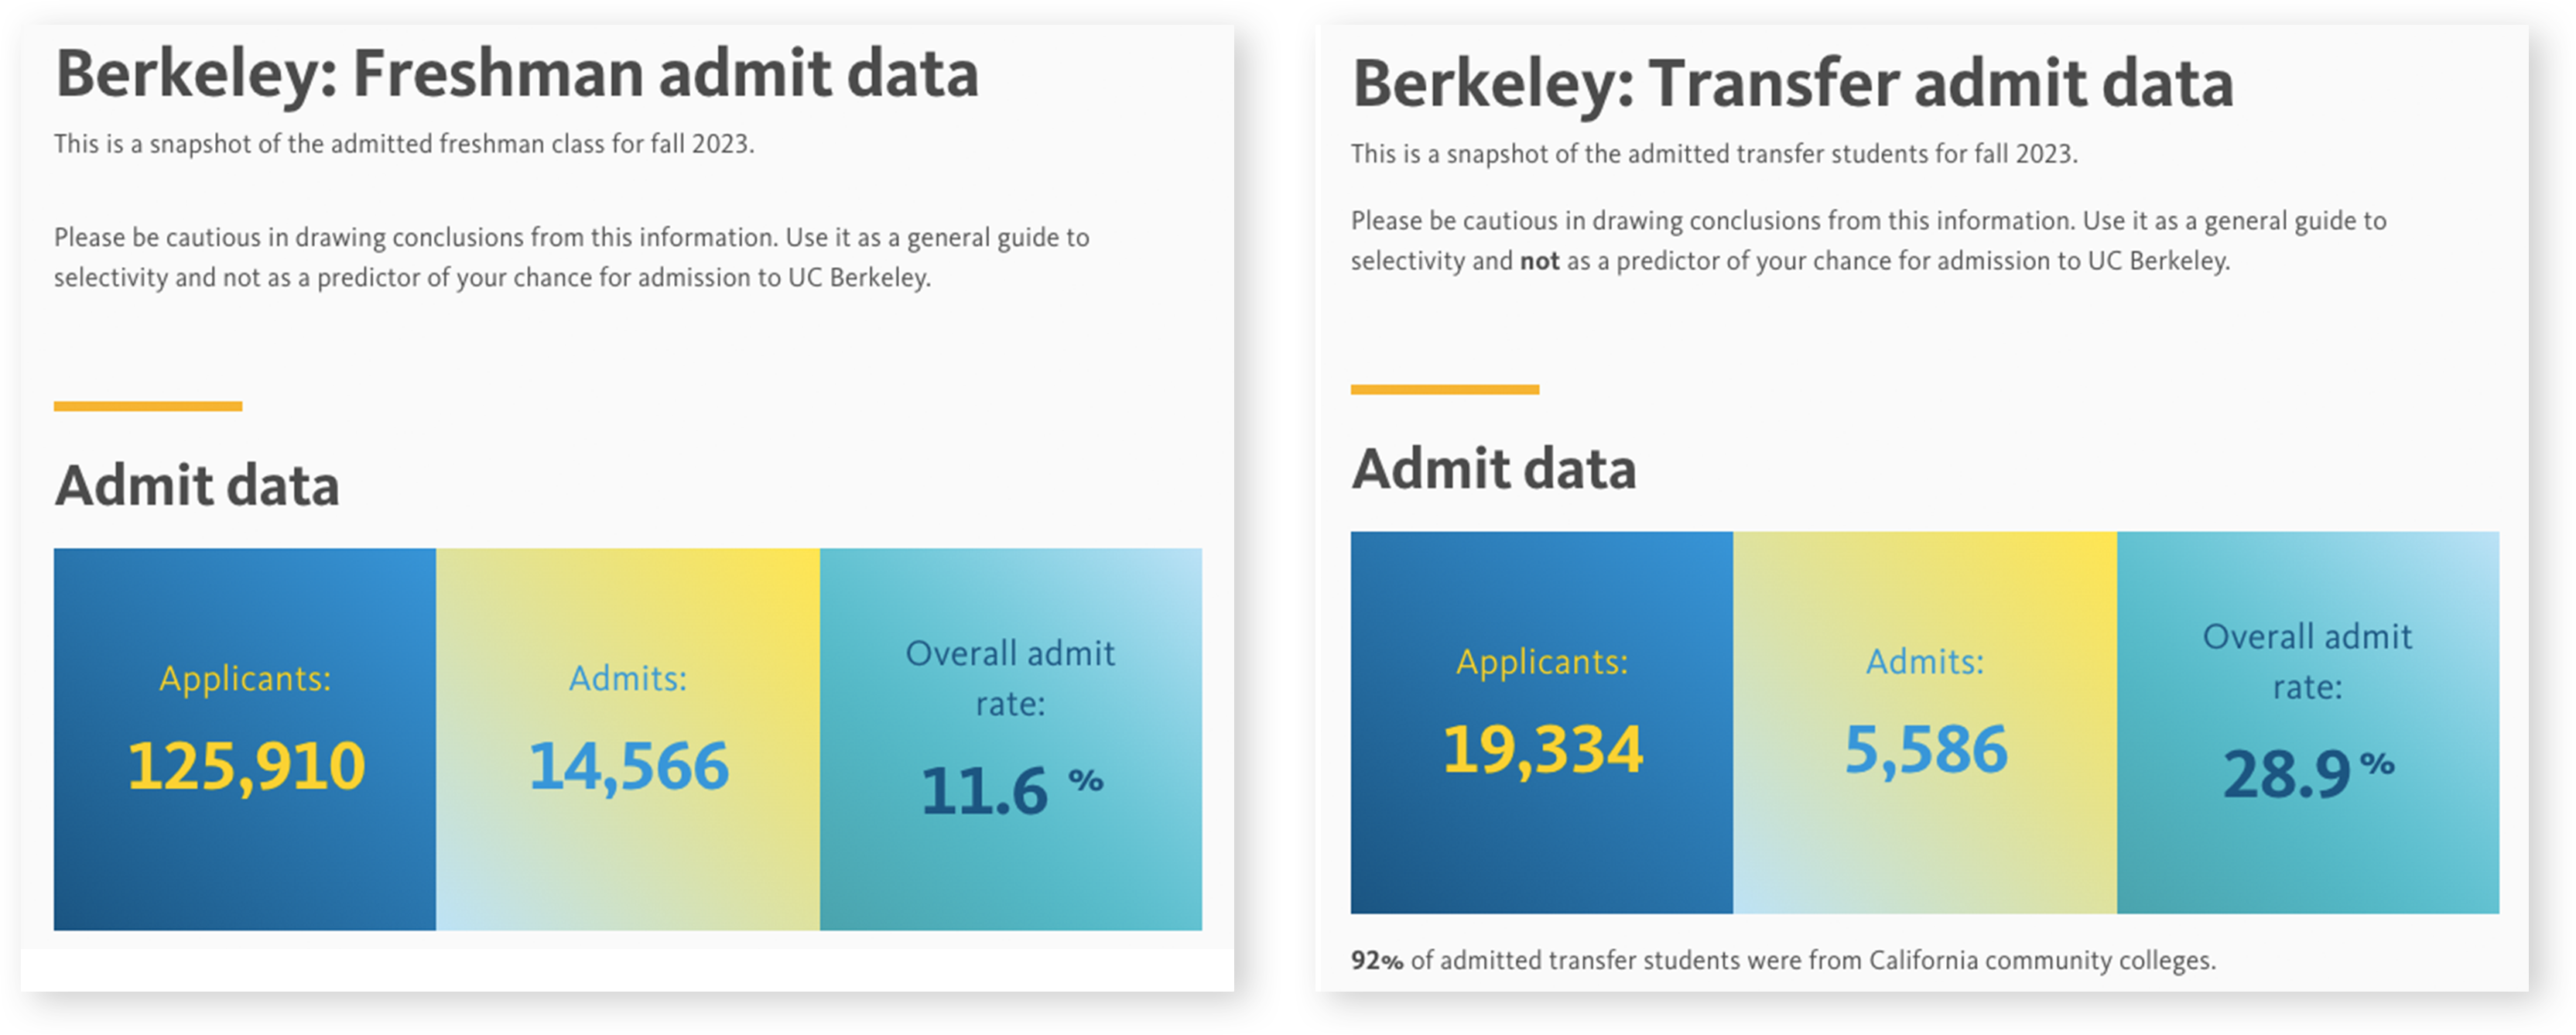The width and height of the screenshot is (2576, 1035).
Task: Select the transfer Admits 5,586 tile
Action: pyautogui.click(x=1925, y=722)
